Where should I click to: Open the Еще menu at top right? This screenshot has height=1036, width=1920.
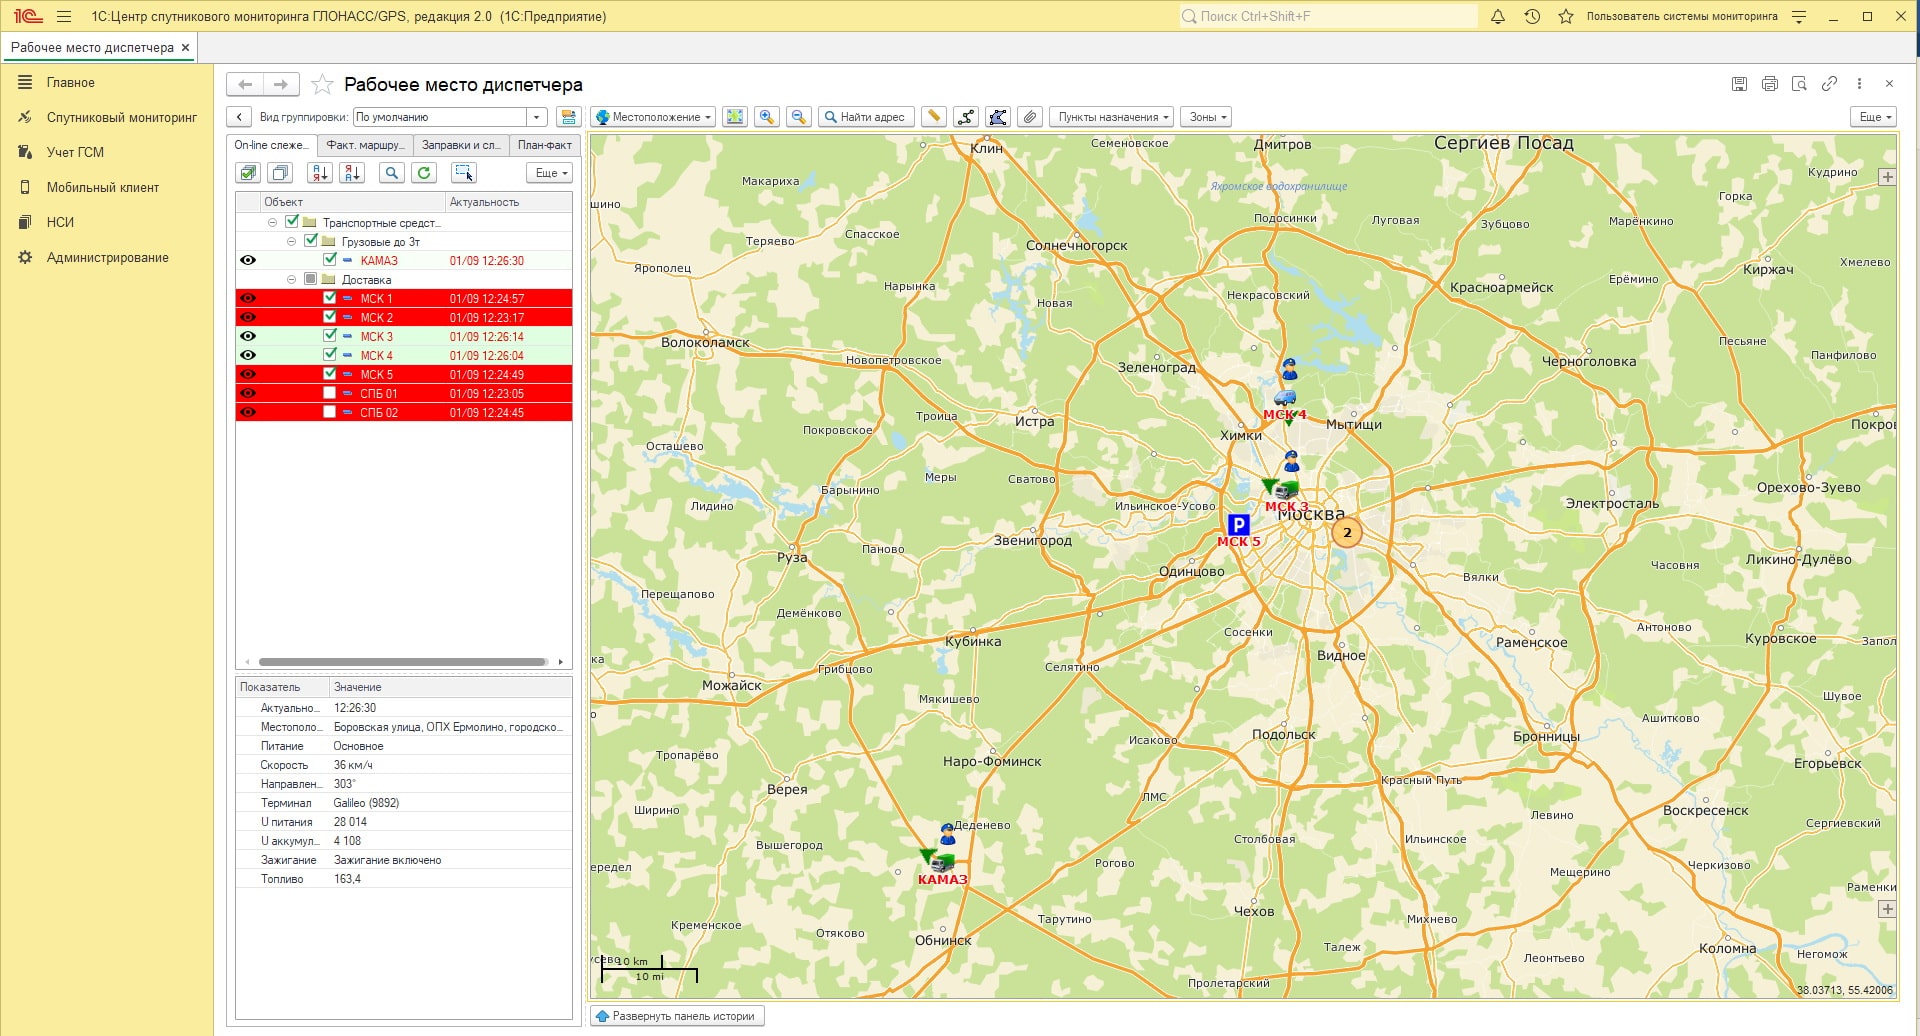pos(1874,117)
